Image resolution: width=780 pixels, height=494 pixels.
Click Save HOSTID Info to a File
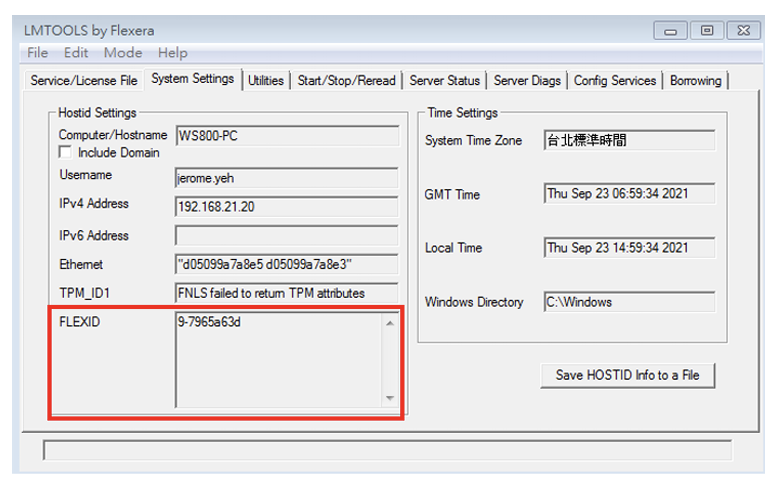click(x=628, y=376)
